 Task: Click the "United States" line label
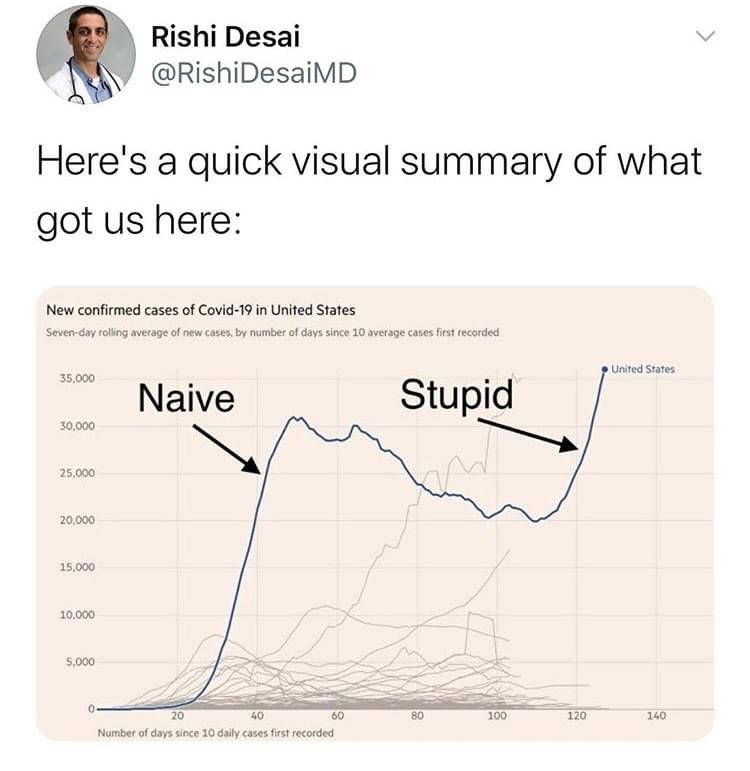click(x=643, y=369)
